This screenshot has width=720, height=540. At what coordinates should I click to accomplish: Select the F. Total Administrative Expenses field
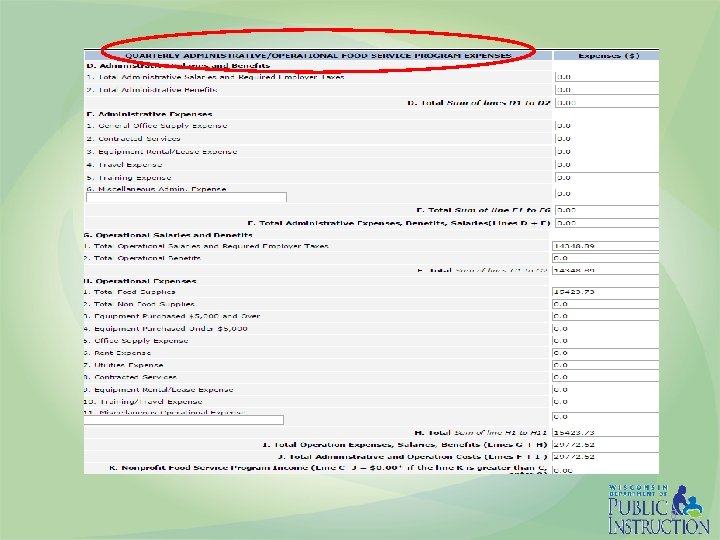point(607,223)
